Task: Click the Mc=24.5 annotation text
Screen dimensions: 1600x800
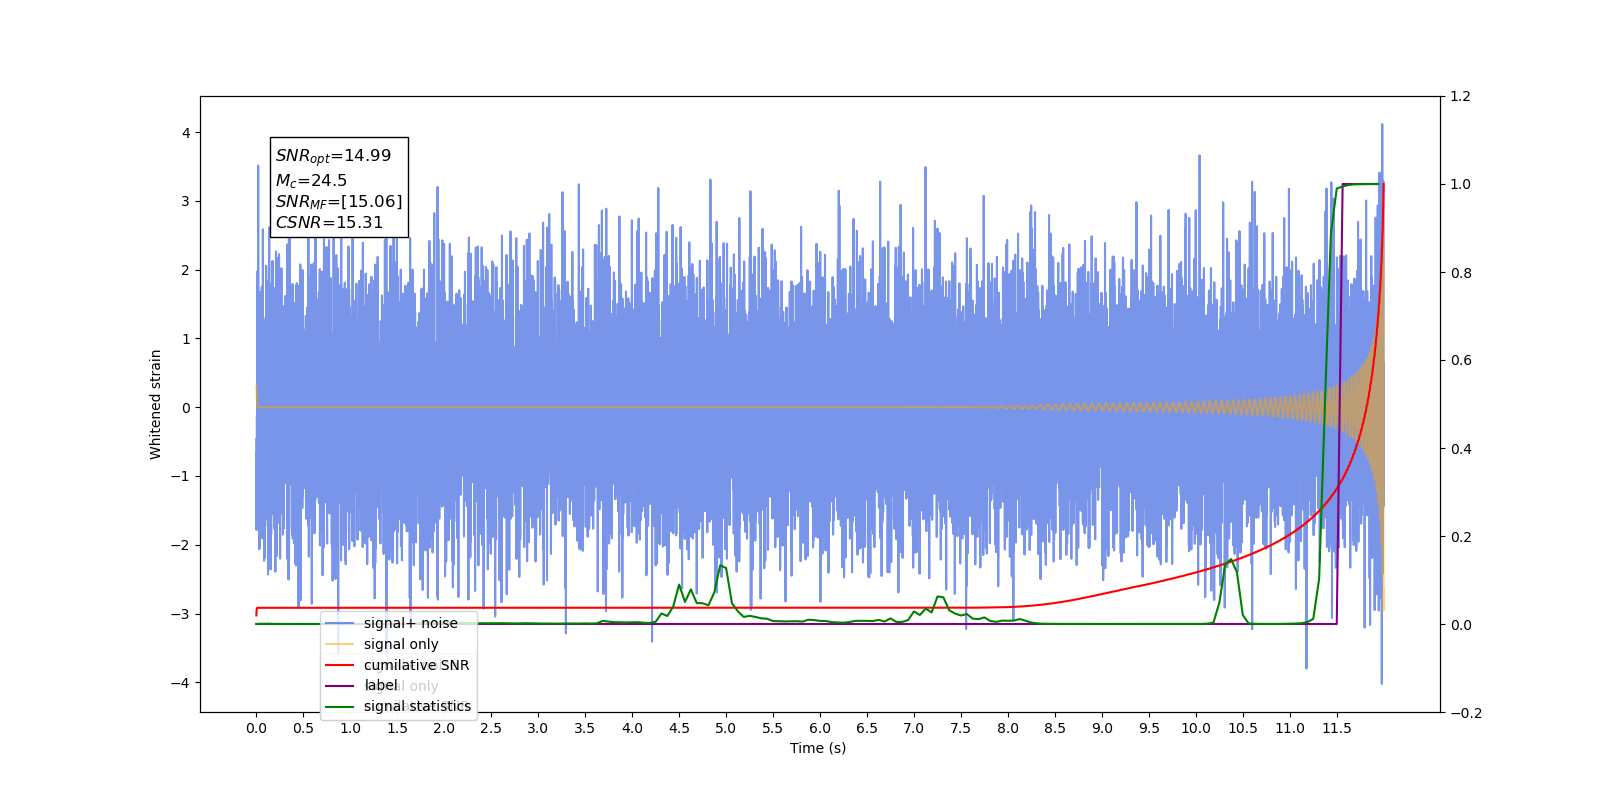Action: coord(311,181)
